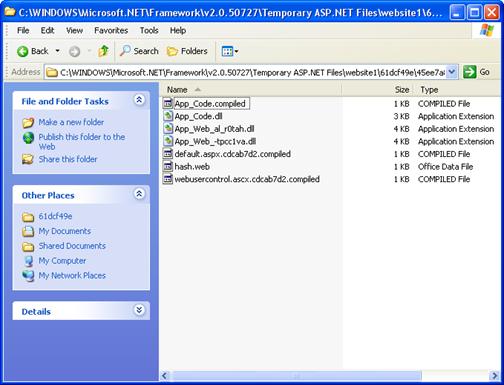
Task: Click the Office Data File type cell
Action: point(445,167)
